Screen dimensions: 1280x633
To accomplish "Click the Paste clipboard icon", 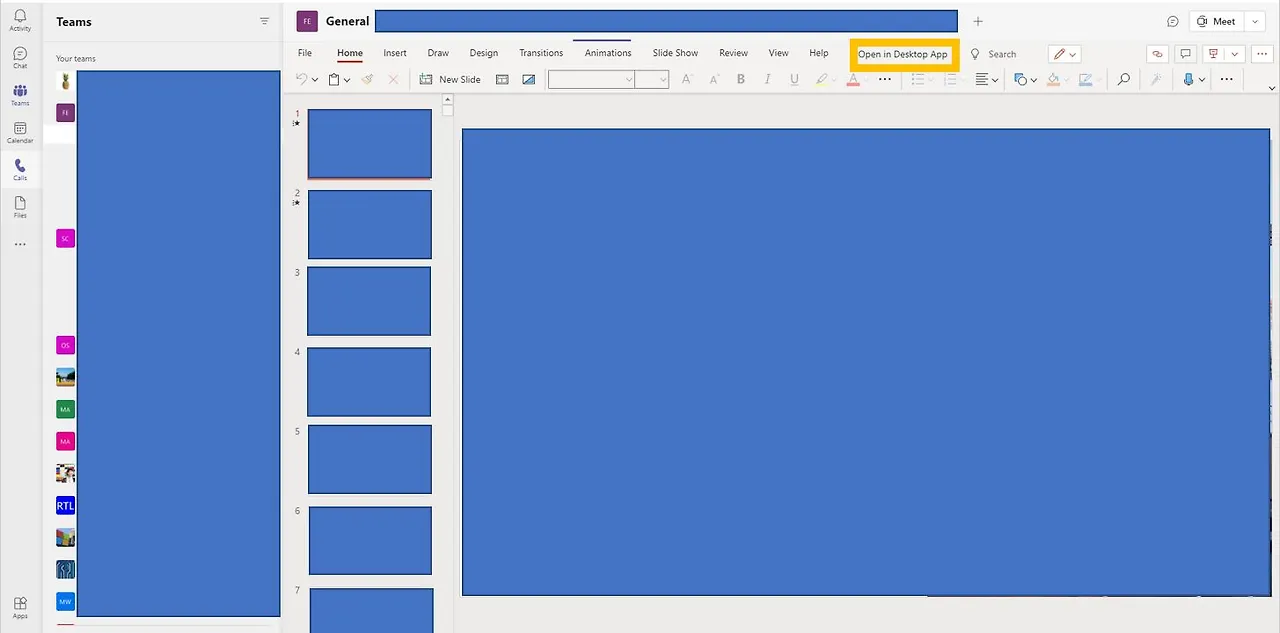I will [x=334, y=79].
